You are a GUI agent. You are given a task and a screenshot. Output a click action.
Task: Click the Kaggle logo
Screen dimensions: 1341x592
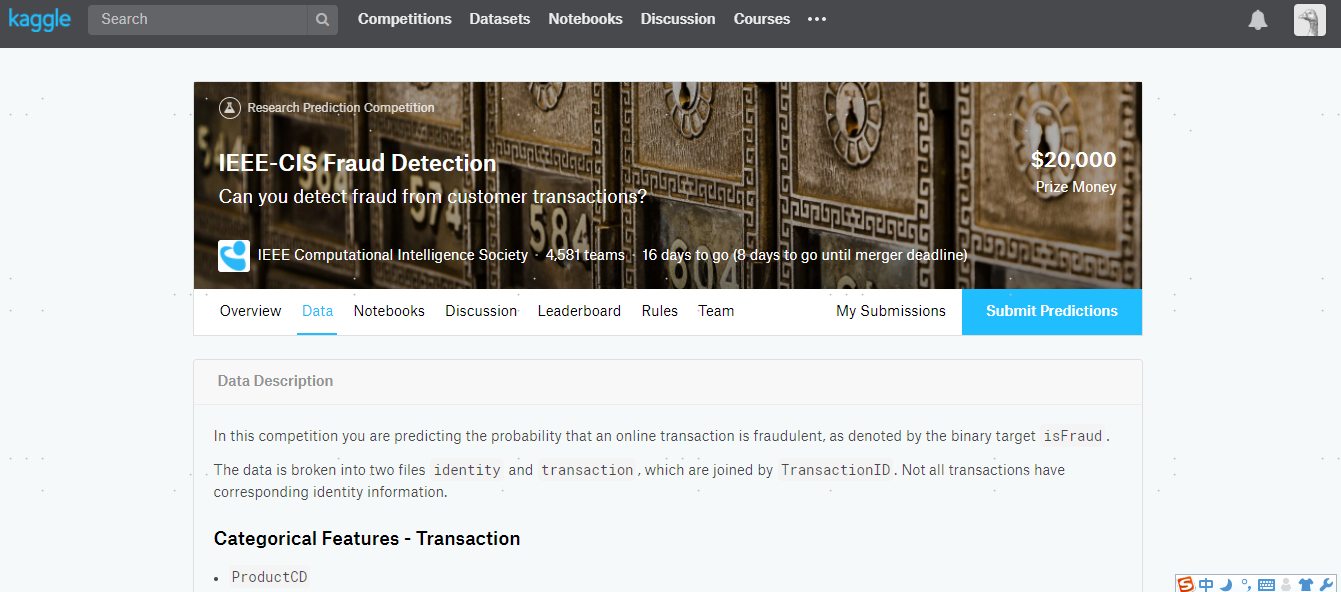(x=40, y=19)
